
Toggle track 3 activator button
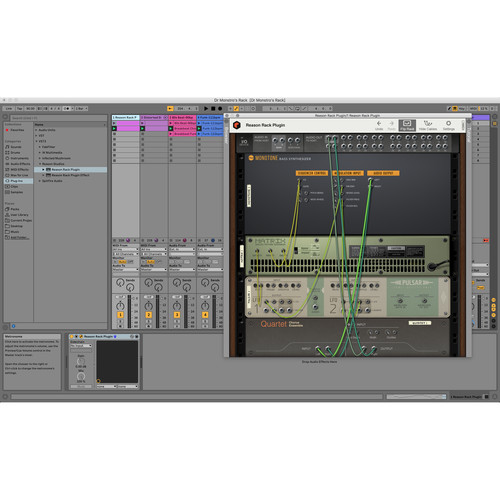[177, 315]
